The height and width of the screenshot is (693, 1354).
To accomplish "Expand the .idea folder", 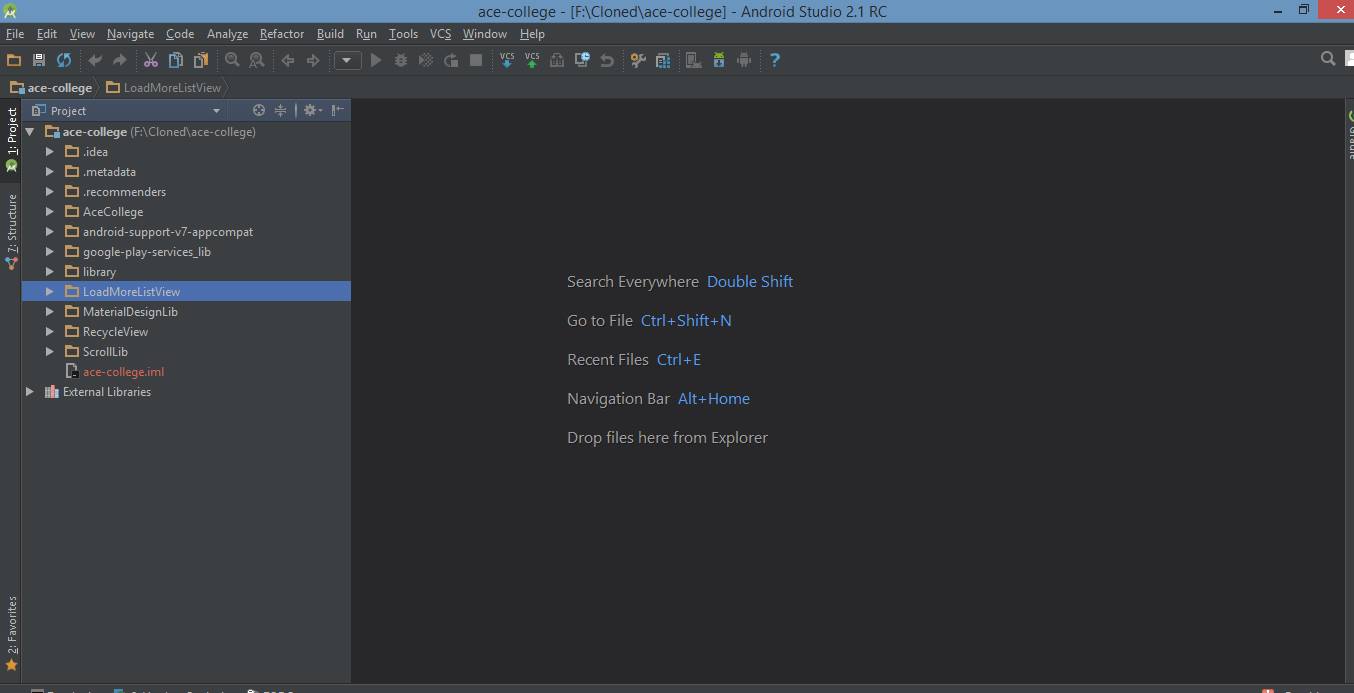I will [x=50, y=151].
